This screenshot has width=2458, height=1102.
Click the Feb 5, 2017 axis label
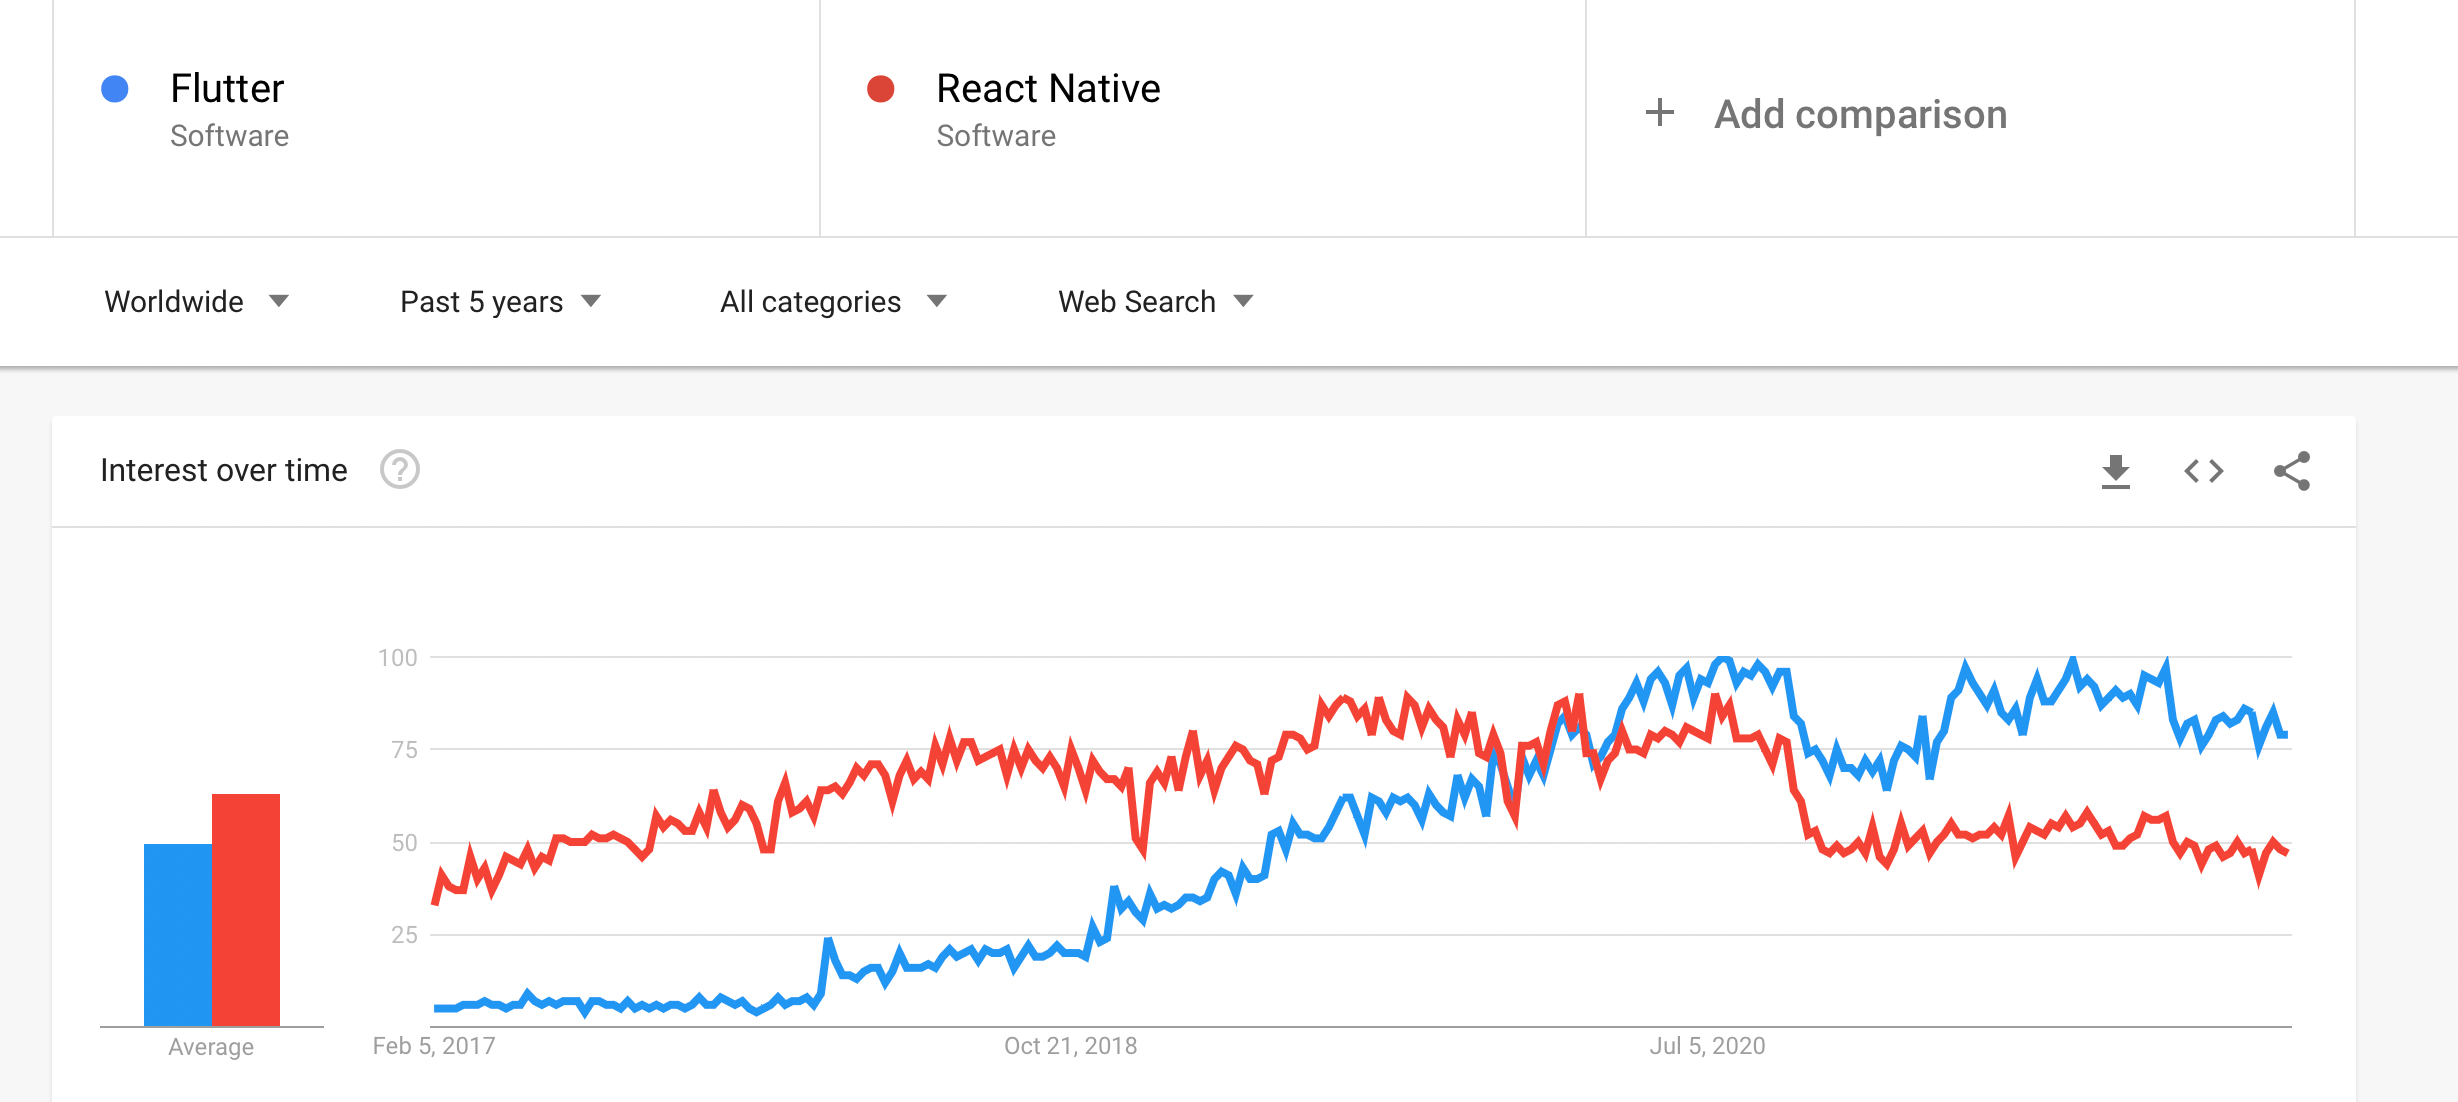(434, 1046)
